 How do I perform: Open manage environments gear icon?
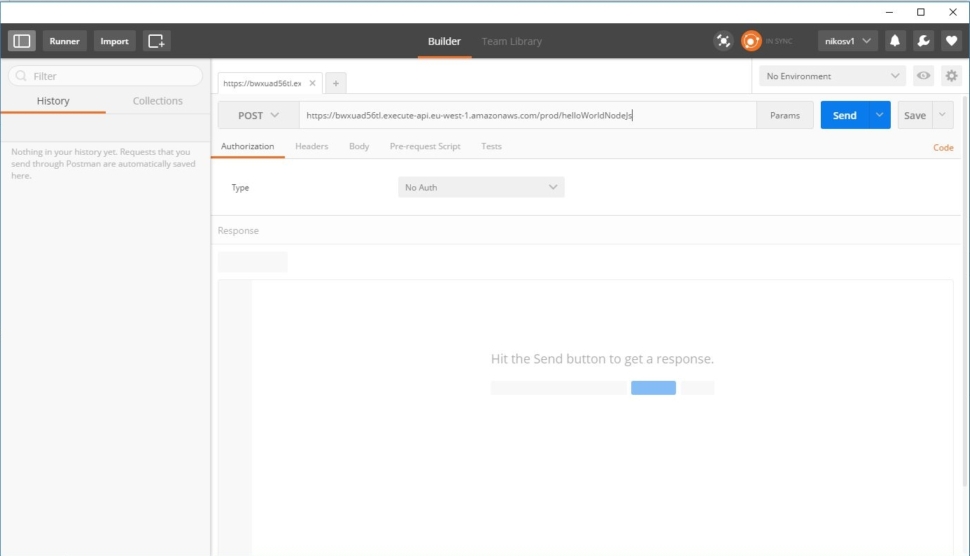pos(951,75)
